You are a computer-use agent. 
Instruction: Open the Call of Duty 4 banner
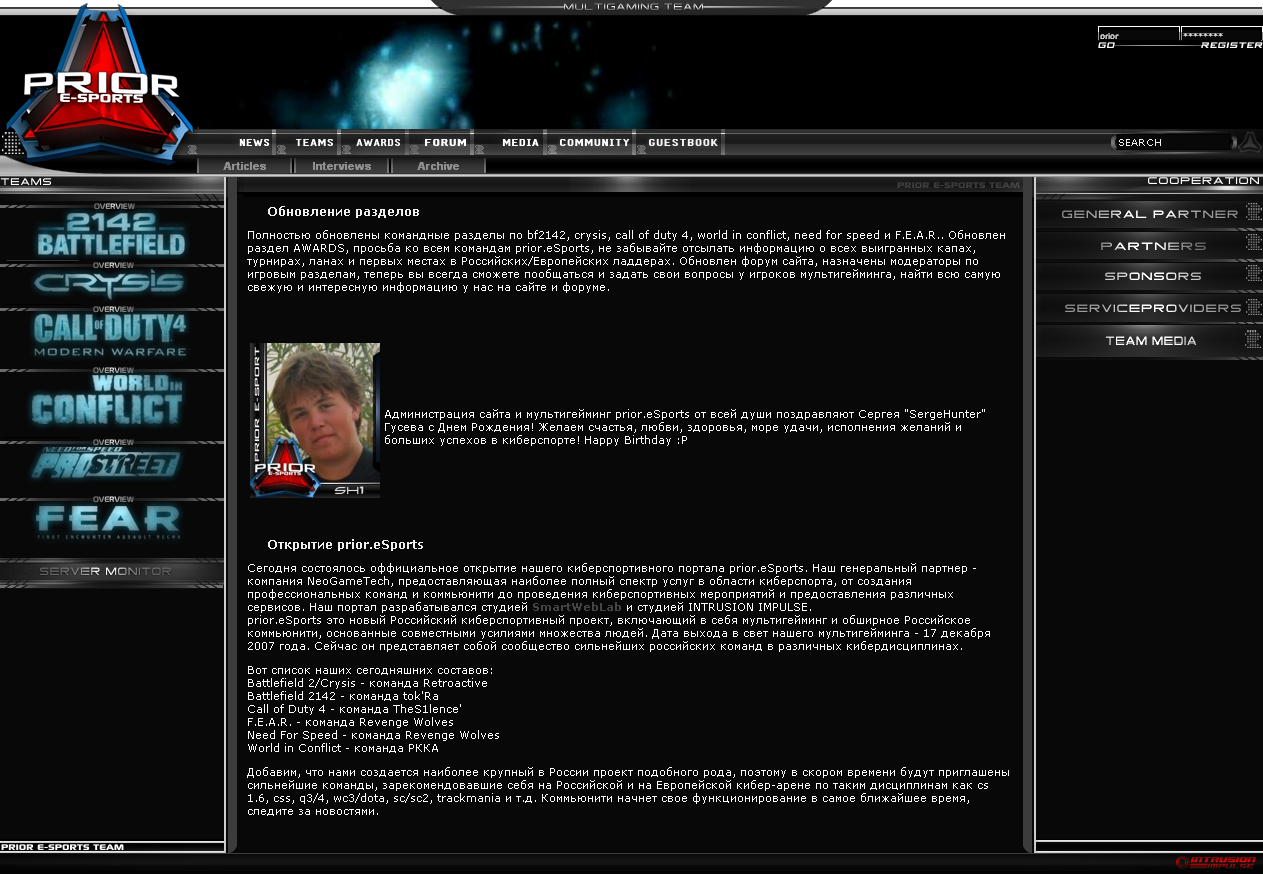coord(112,336)
